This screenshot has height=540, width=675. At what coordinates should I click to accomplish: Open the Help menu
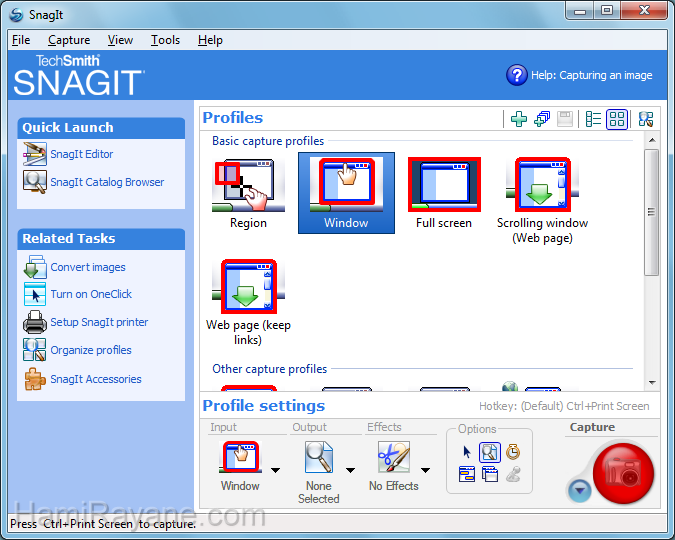pos(210,40)
